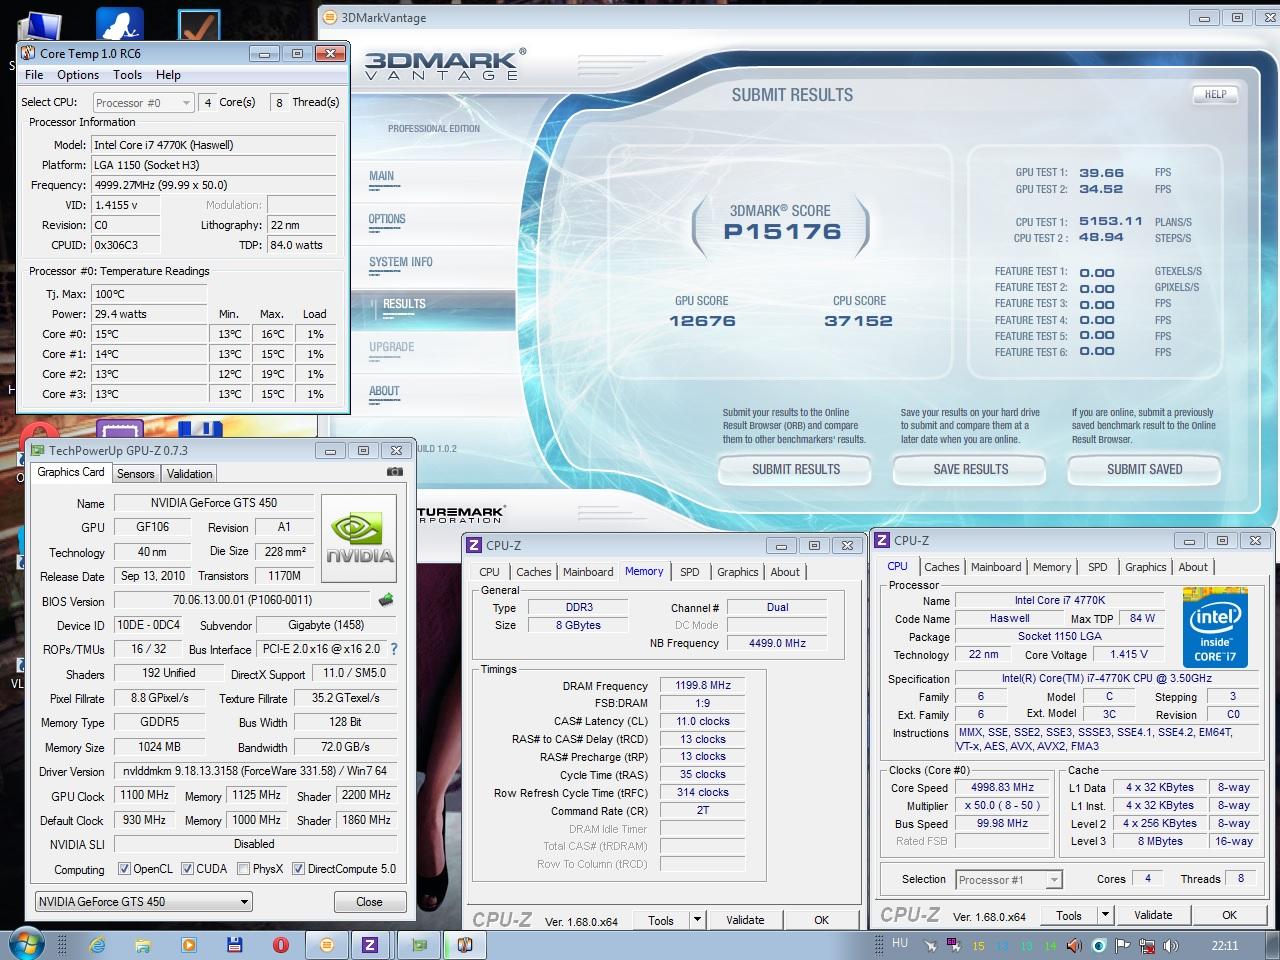Open SYSTEM INFO in 3DMark Vantage sidebar
This screenshot has height=960, width=1280.
pos(400,262)
